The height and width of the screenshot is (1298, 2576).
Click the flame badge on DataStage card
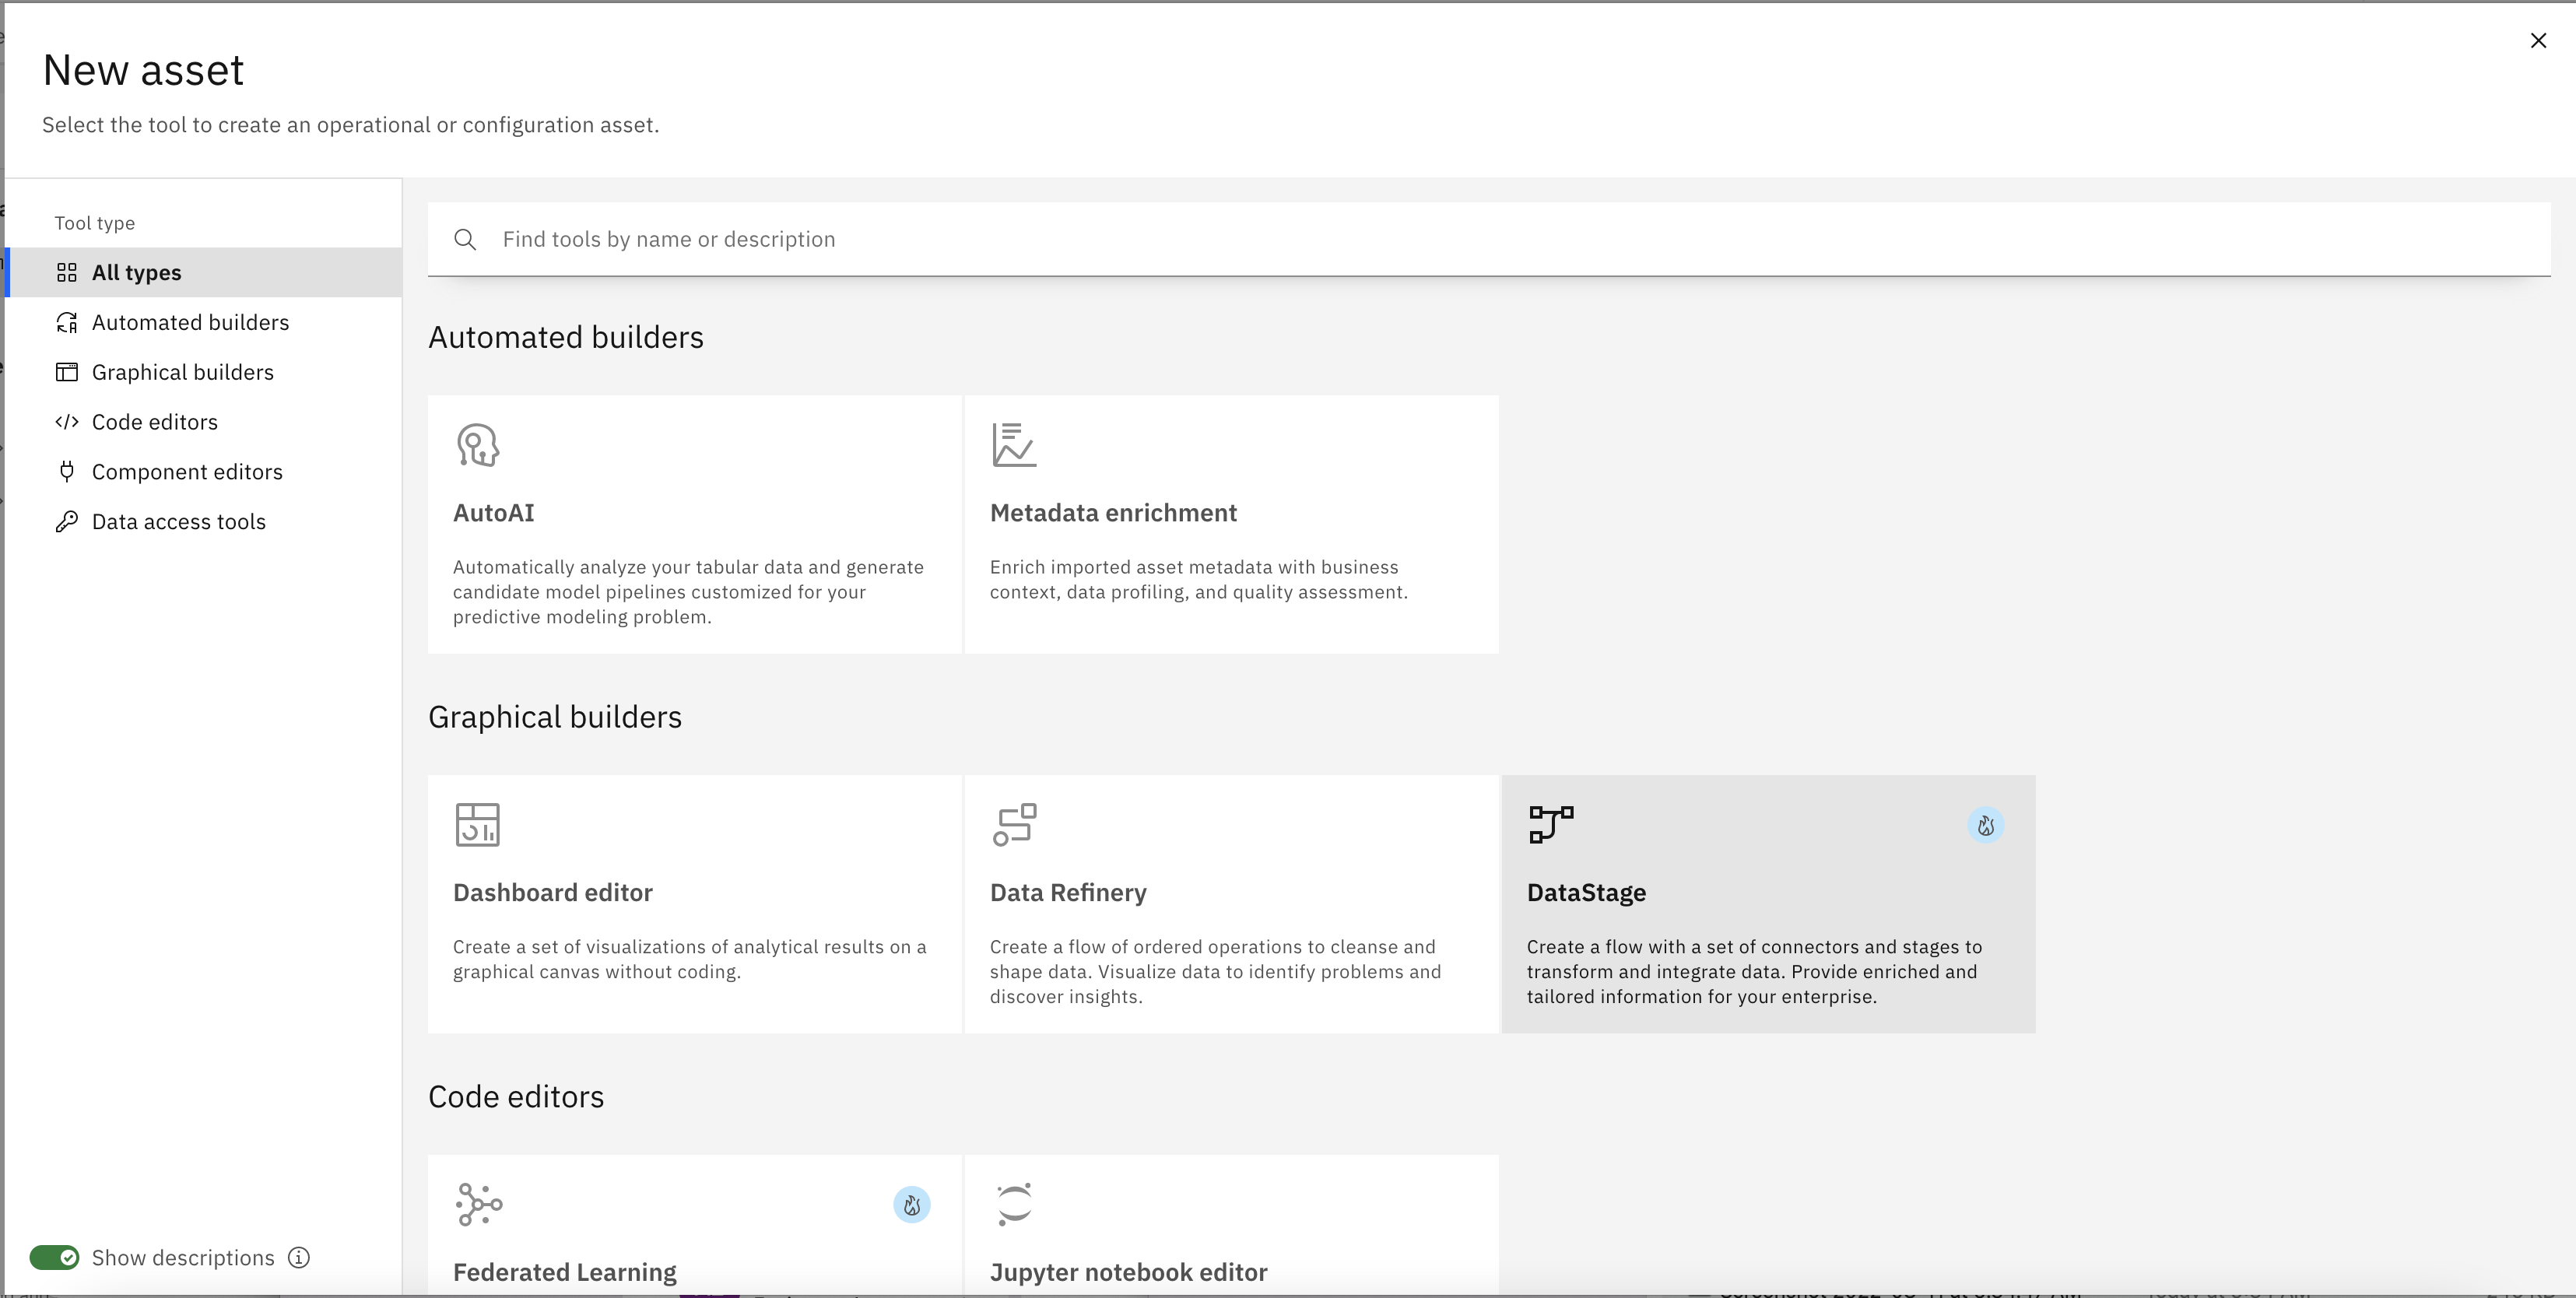1986,825
